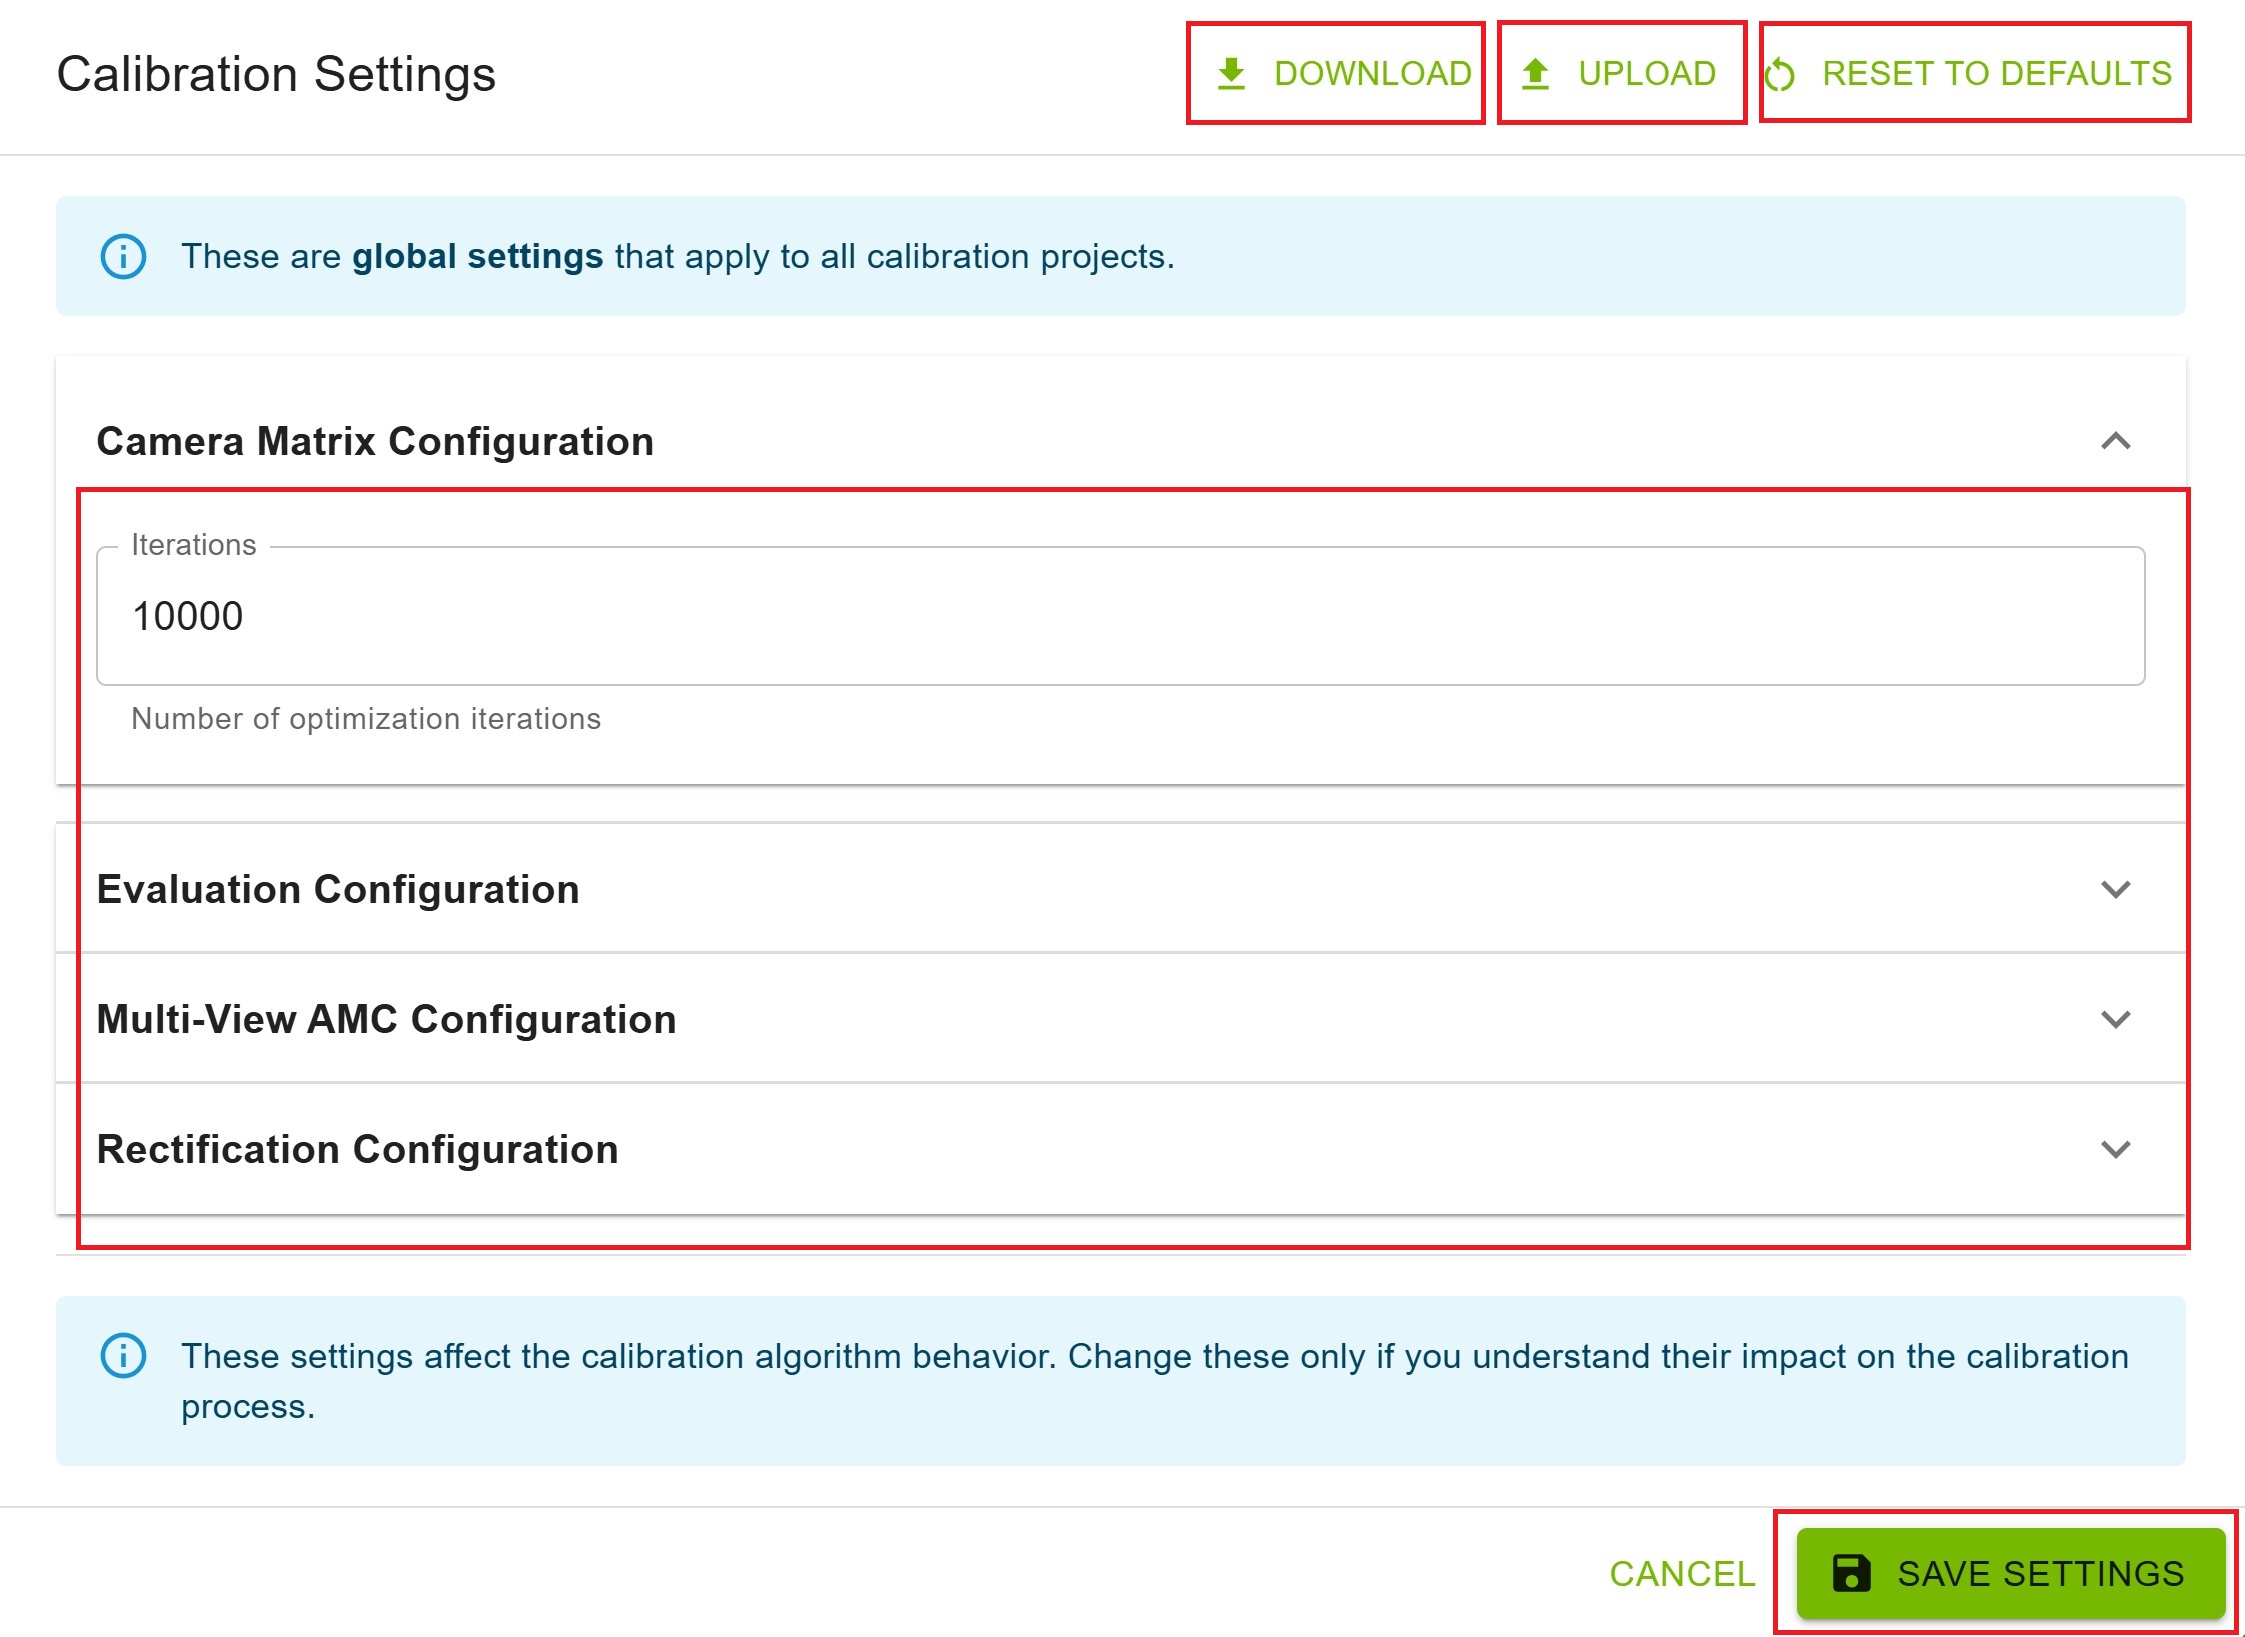This screenshot has width=2245, height=1637.
Task: Click the floppy disk save icon
Action: pyautogui.click(x=1855, y=1572)
